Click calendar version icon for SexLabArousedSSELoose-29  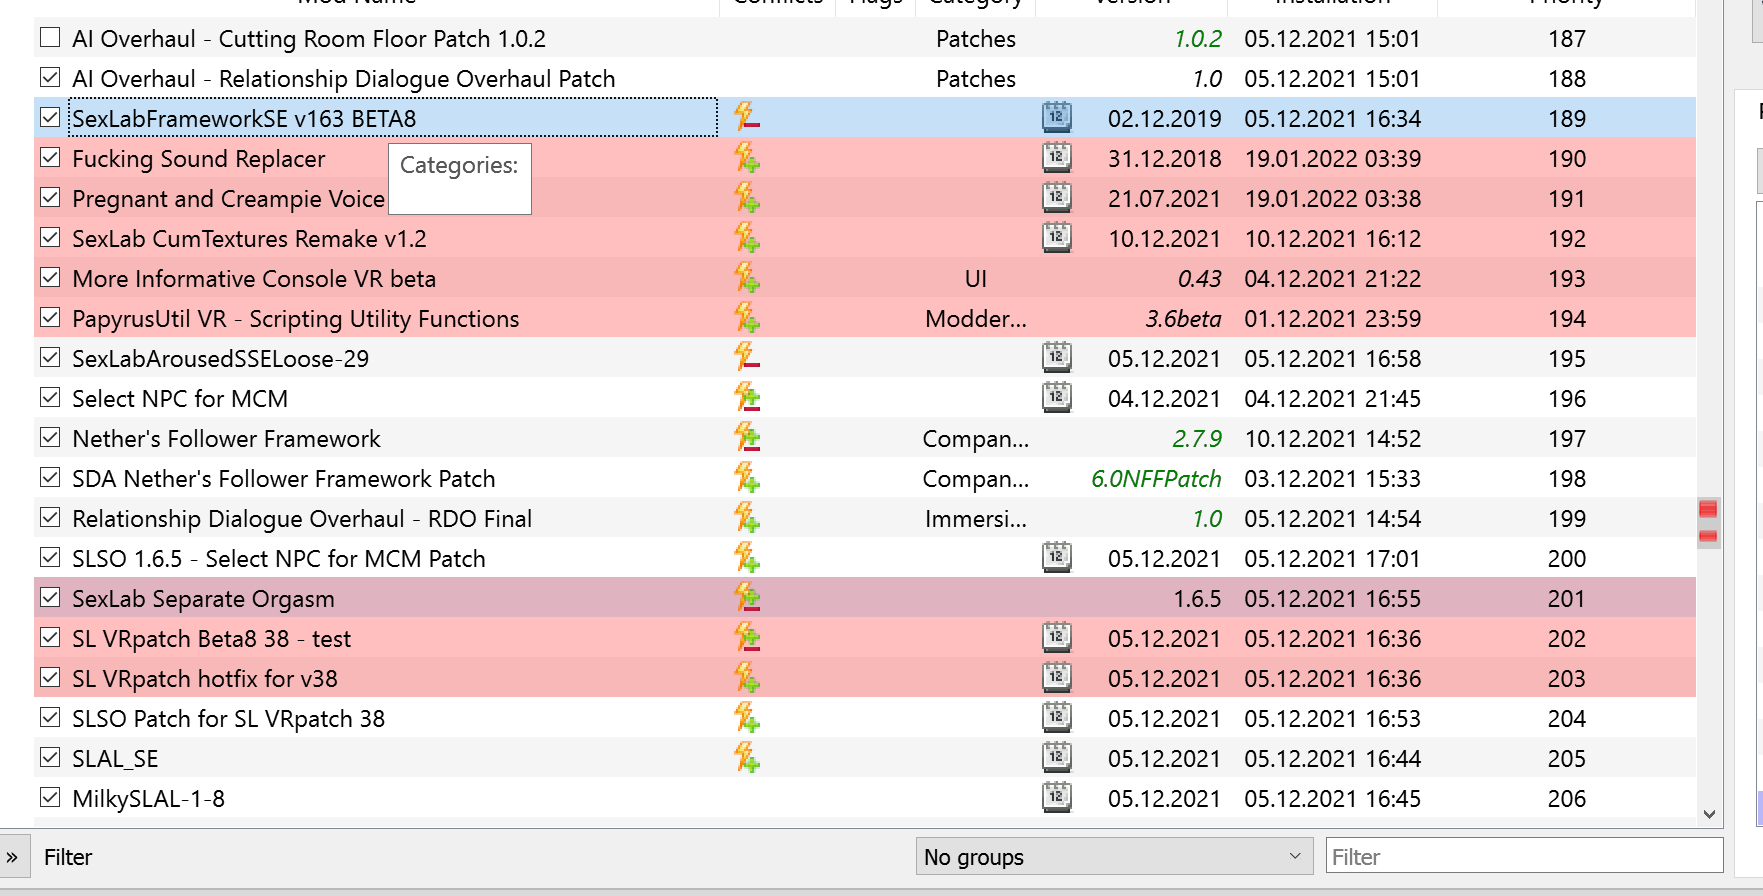coord(1056,357)
